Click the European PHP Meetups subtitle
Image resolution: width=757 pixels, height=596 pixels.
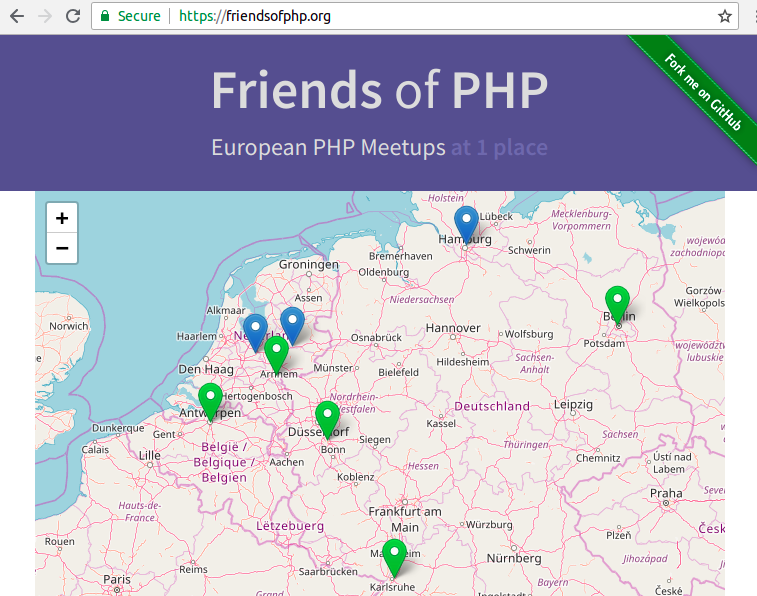pos(328,148)
